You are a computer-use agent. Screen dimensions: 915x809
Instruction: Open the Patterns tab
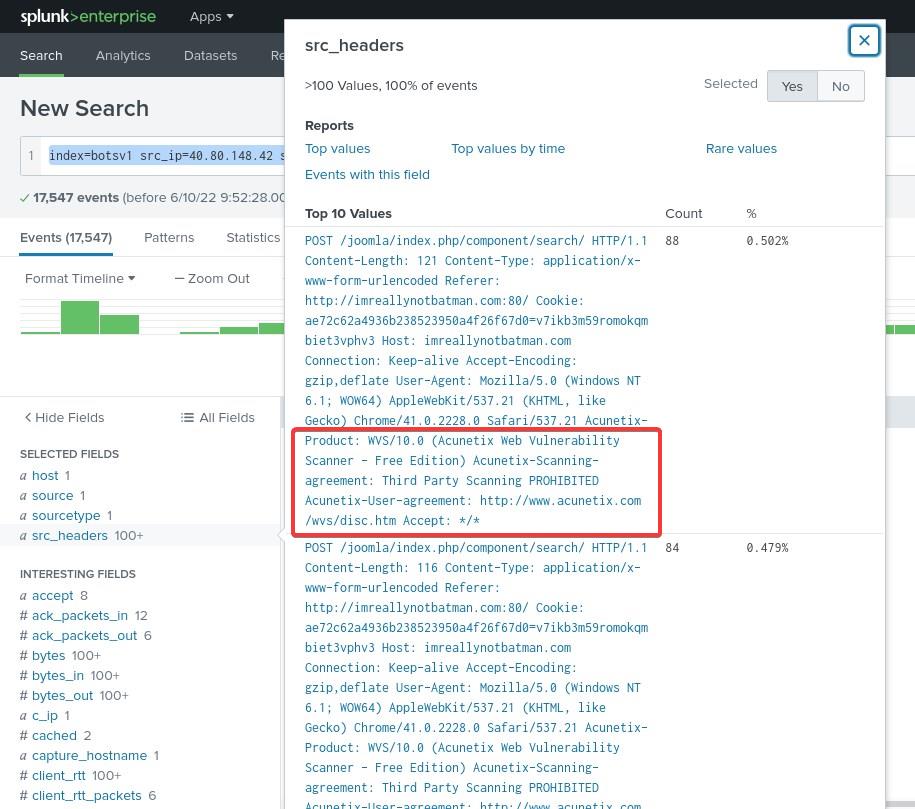tap(169, 238)
